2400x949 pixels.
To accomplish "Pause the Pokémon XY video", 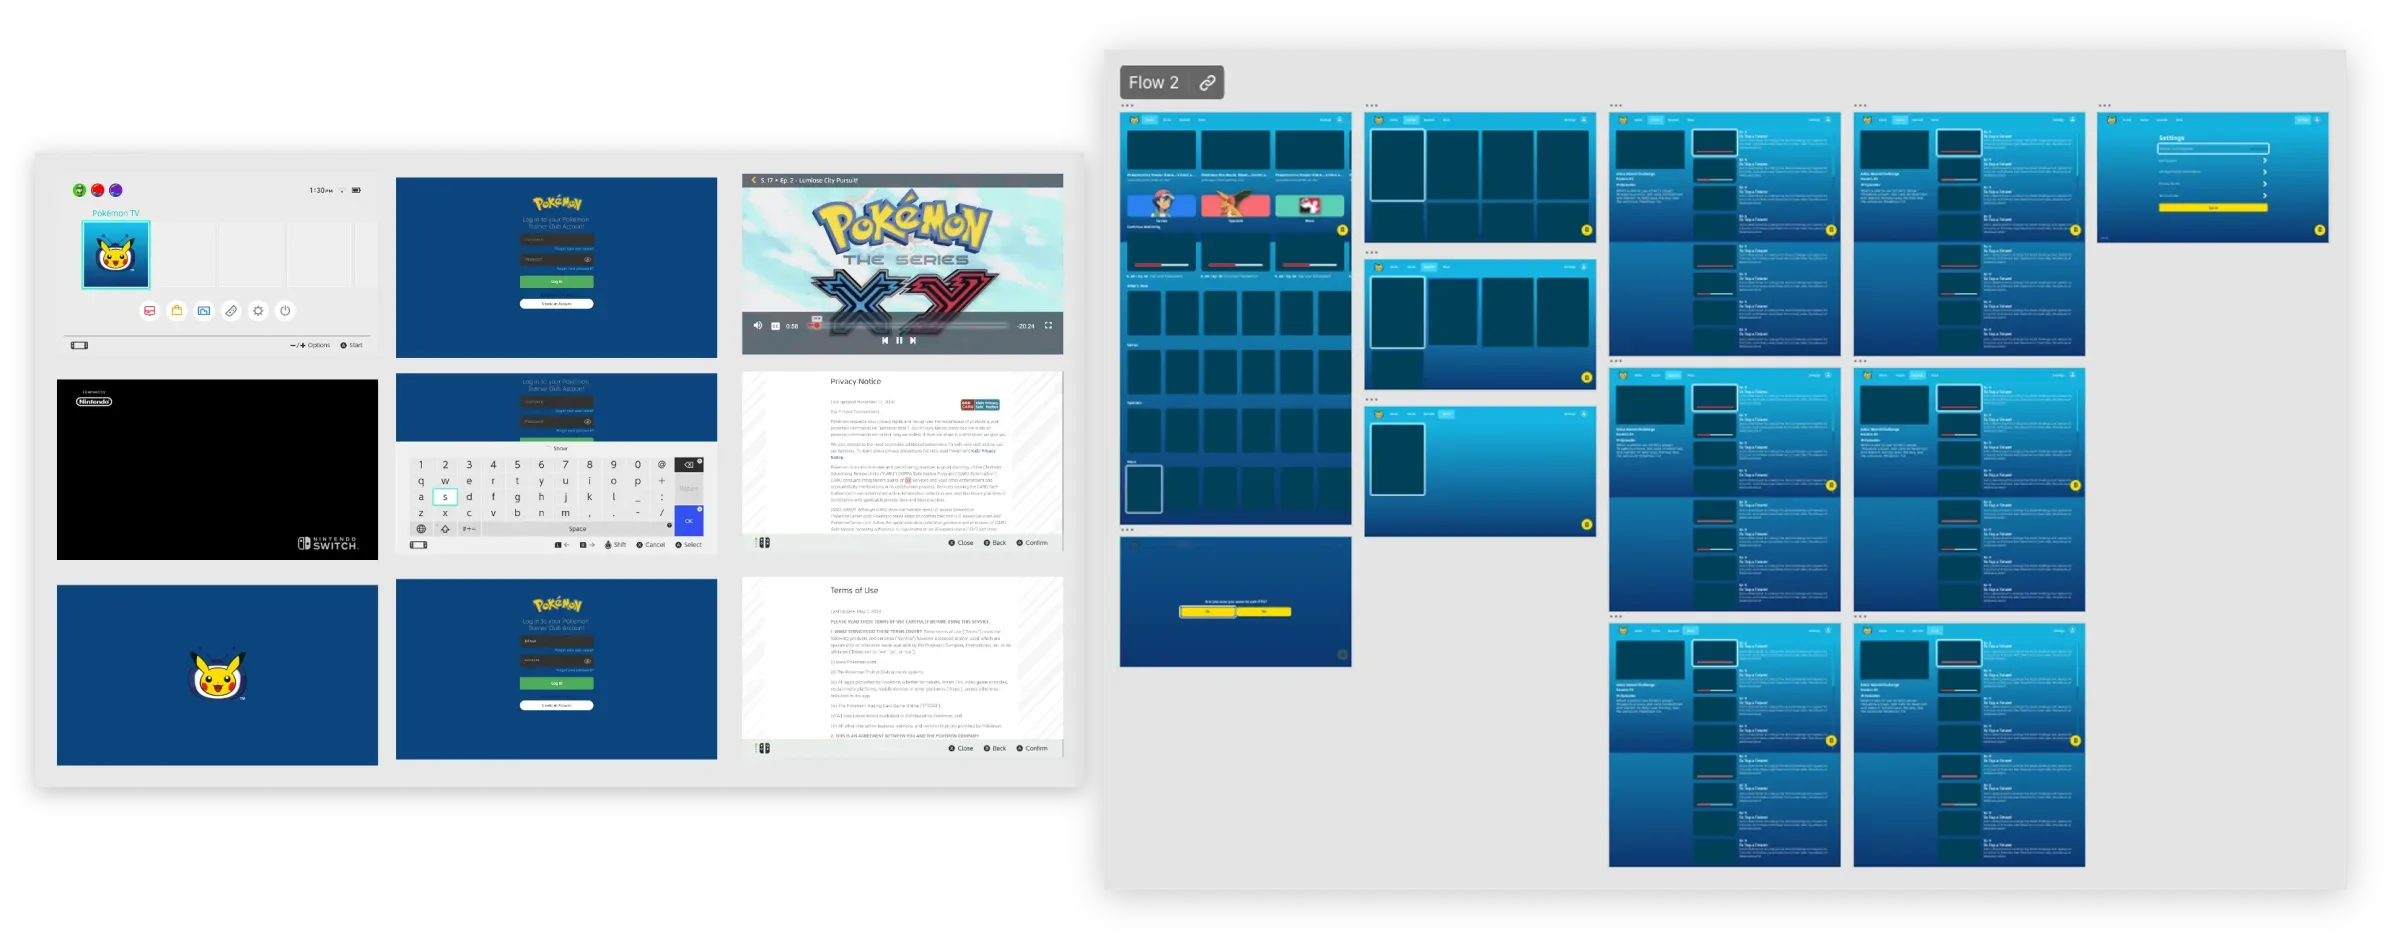I will [x=899, y=341].
